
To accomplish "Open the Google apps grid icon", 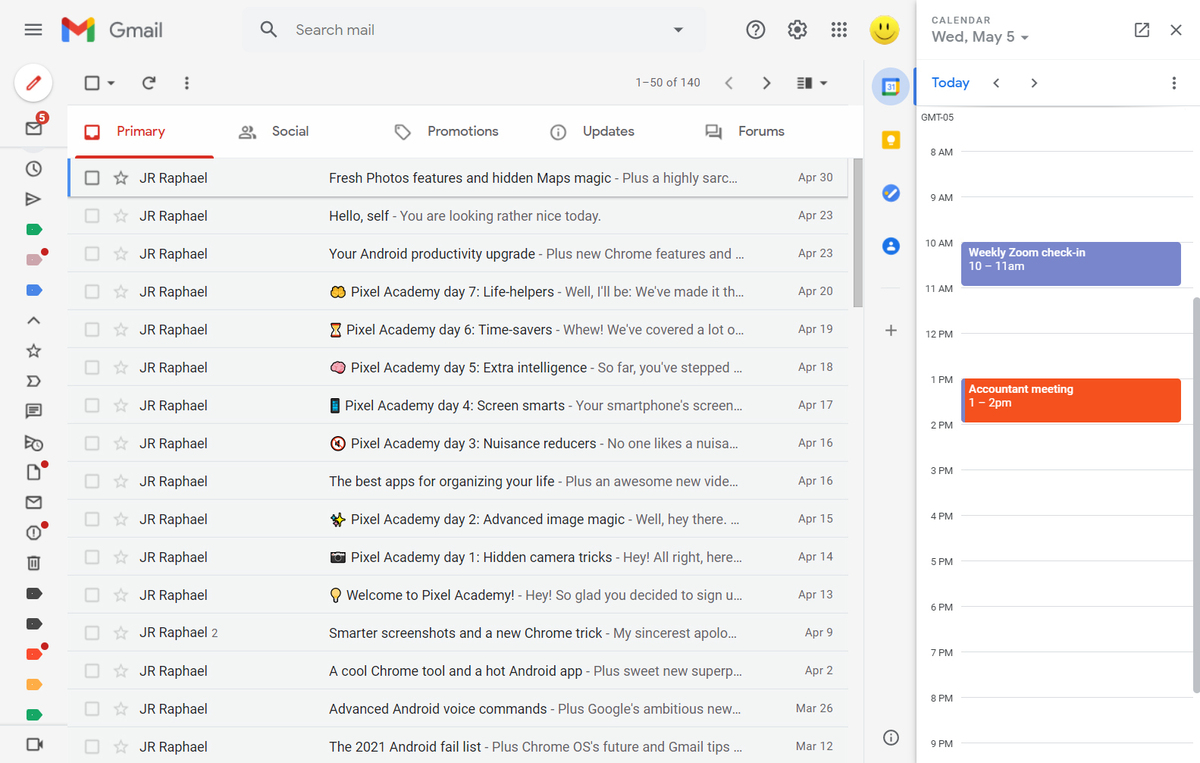I will pos(839,30).
